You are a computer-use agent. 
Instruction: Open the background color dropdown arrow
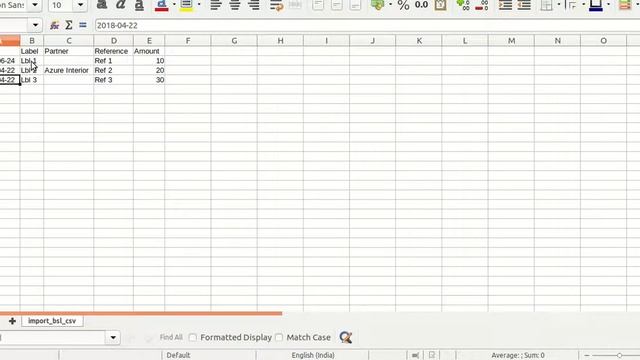(199, 5)
